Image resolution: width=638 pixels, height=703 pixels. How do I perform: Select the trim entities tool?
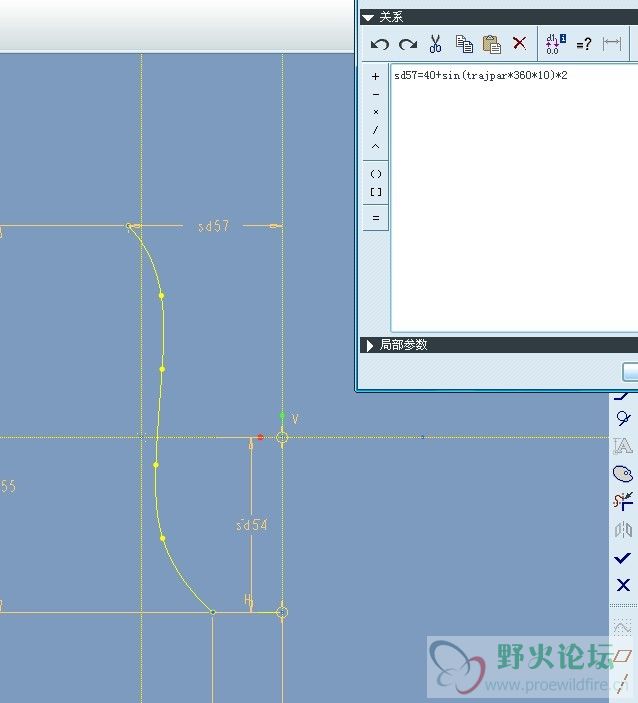[x=623, y=501]
